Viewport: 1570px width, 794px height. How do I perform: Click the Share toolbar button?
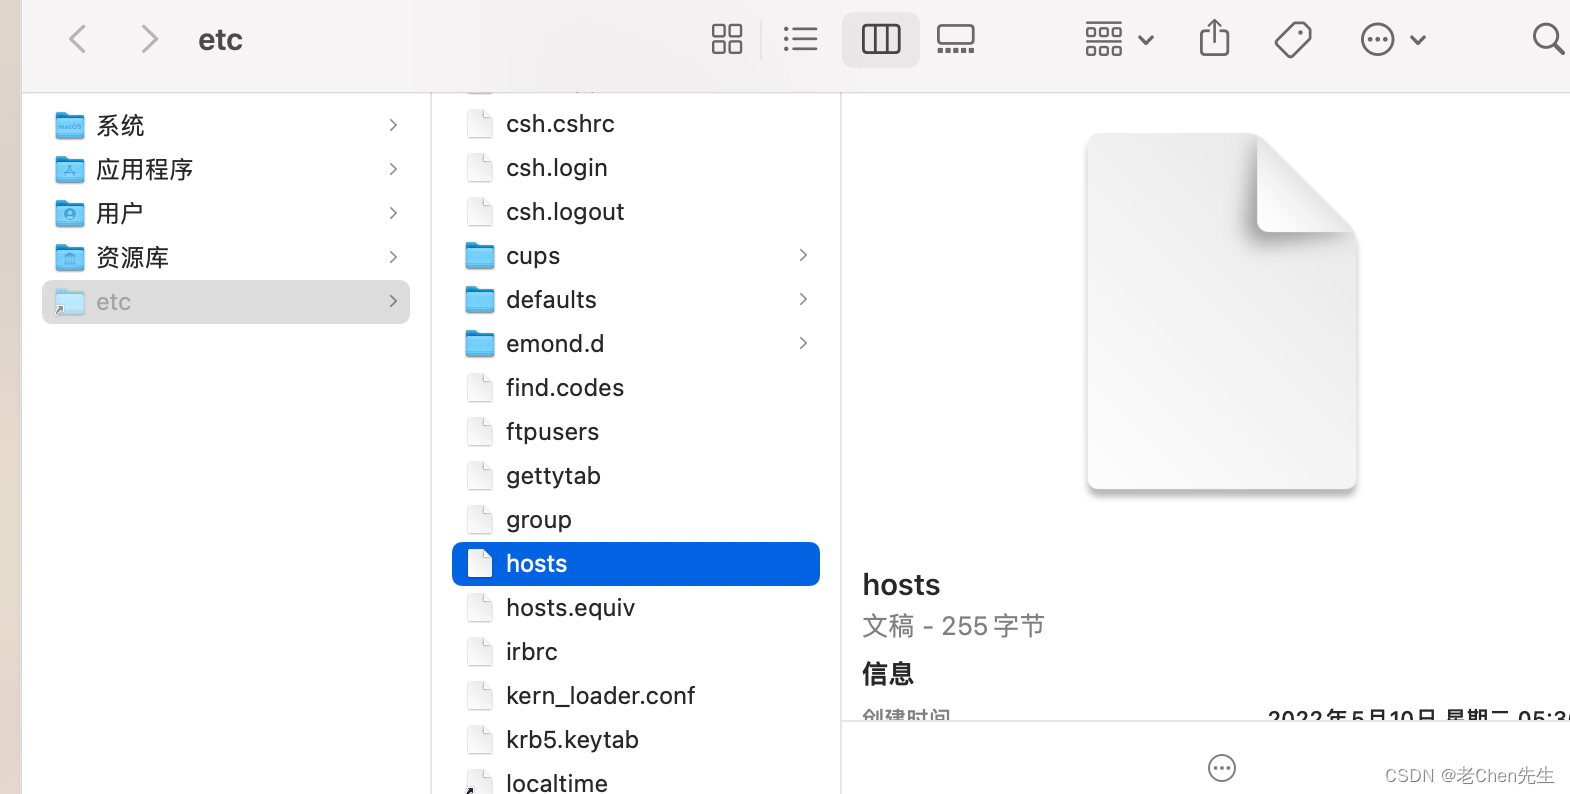(x=1214, y=39)
